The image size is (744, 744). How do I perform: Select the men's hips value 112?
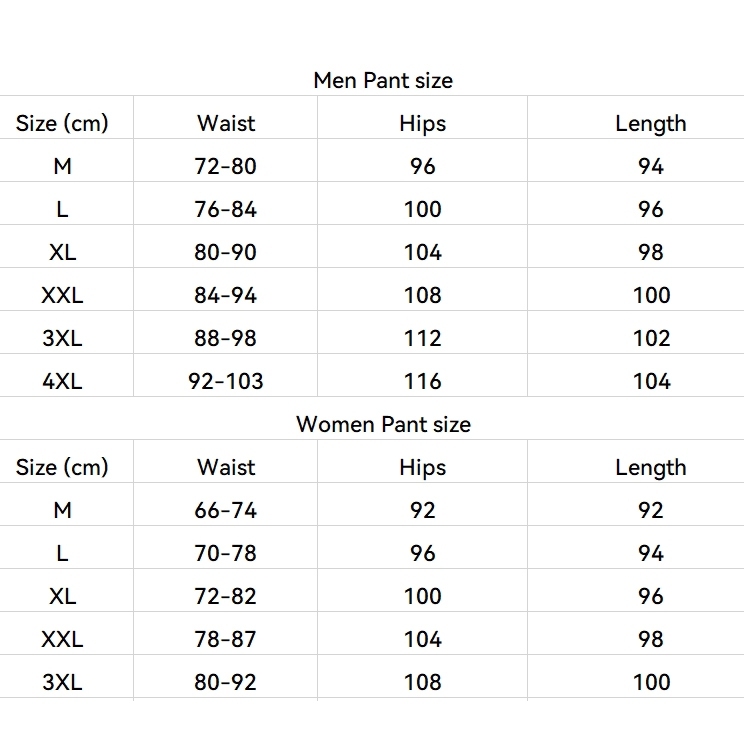(x=422, y=338)
